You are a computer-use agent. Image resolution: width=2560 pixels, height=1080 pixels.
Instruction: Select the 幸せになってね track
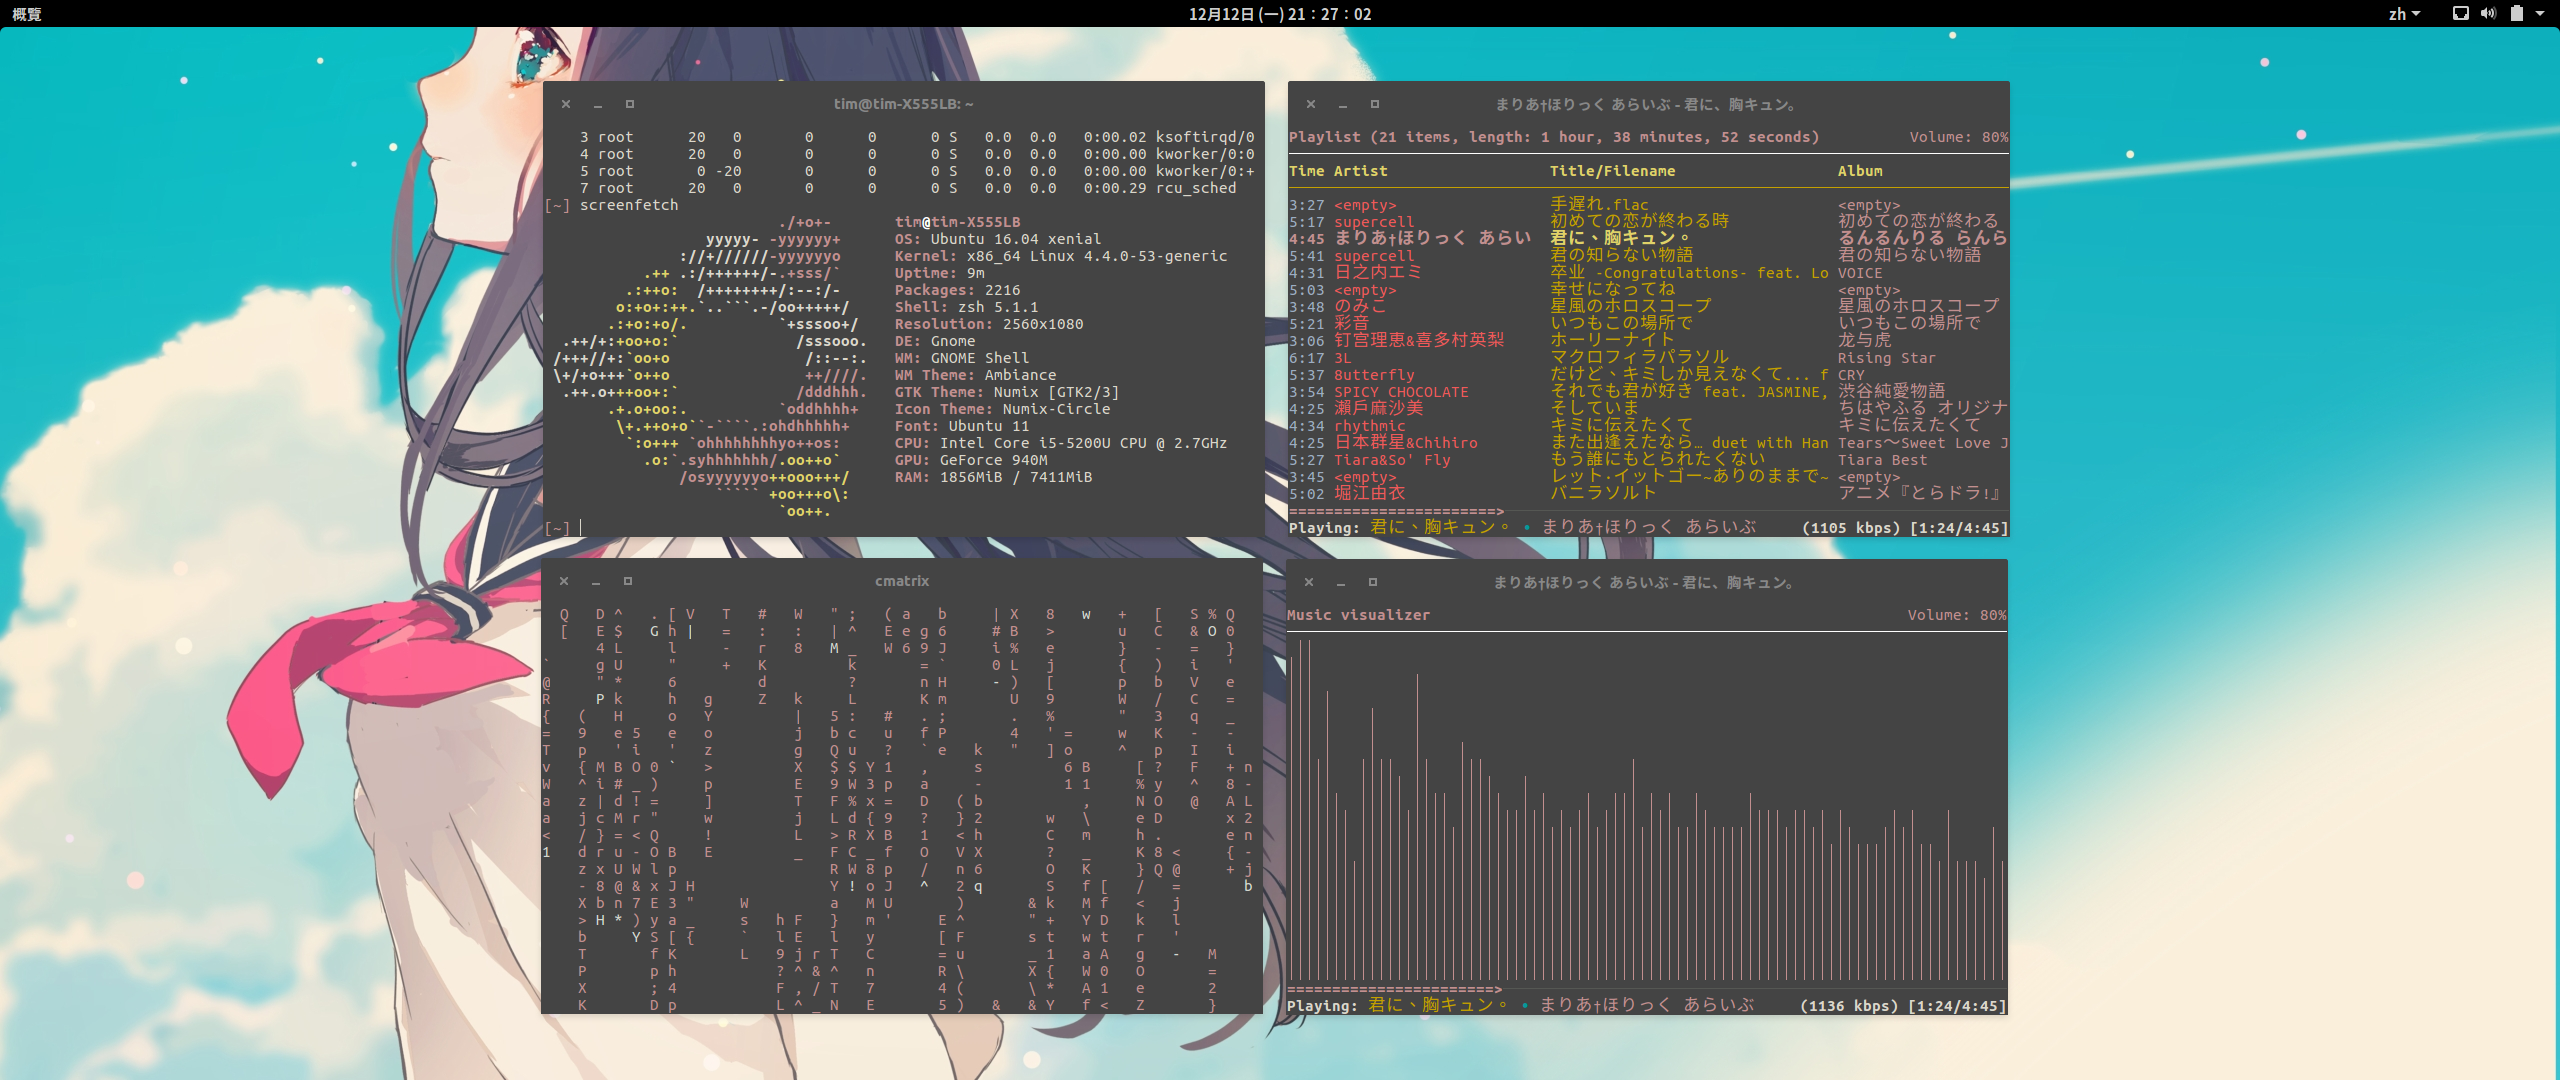pyautogui.click(x=1648, y=290)
